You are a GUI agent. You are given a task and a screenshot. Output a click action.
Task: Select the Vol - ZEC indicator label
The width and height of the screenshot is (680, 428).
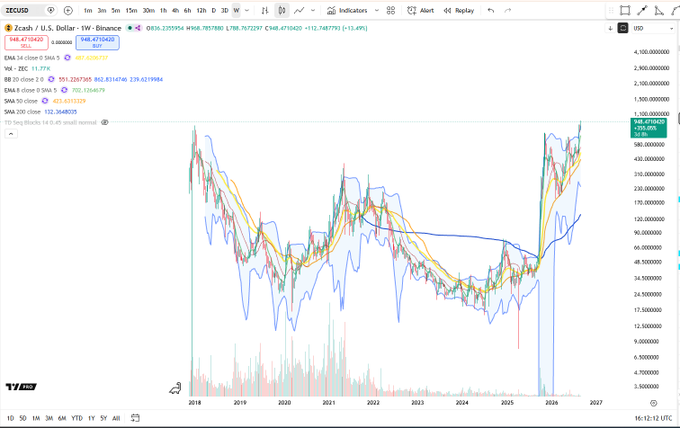tap(16, 69)
